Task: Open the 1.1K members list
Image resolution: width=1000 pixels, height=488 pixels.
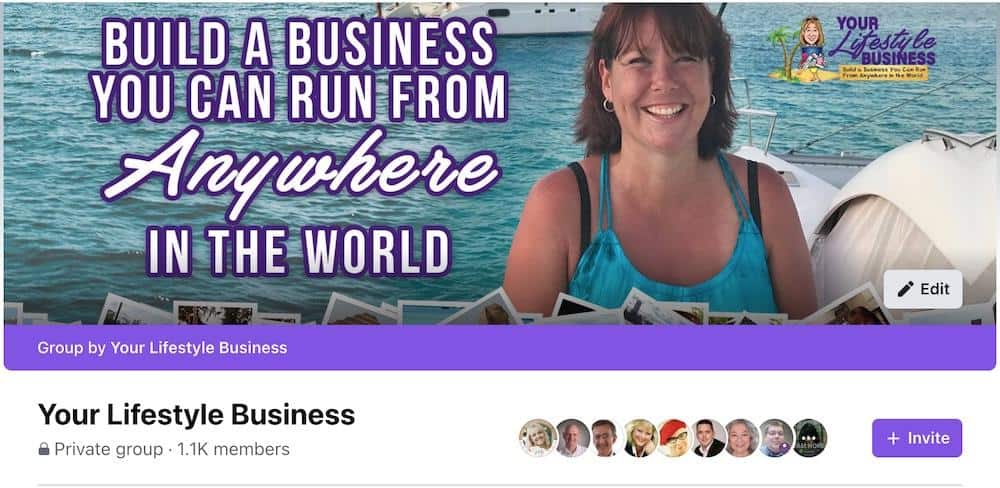Action: [233, 450]
